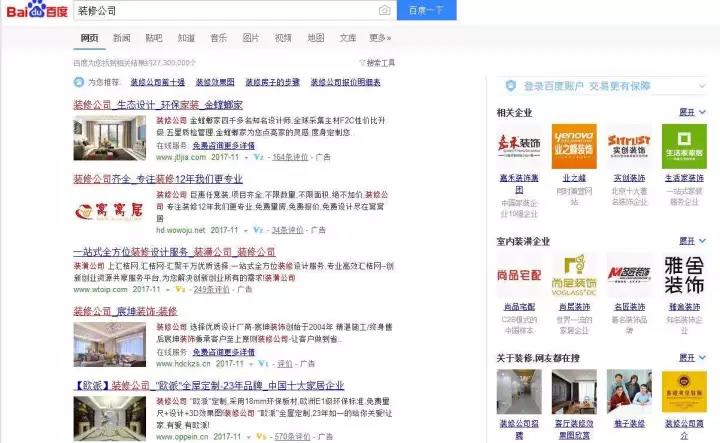This screenshot has height=443, width=720.
Task: Expand dropdown arrow beside www.hdckzs.cn
Action: 251,364
